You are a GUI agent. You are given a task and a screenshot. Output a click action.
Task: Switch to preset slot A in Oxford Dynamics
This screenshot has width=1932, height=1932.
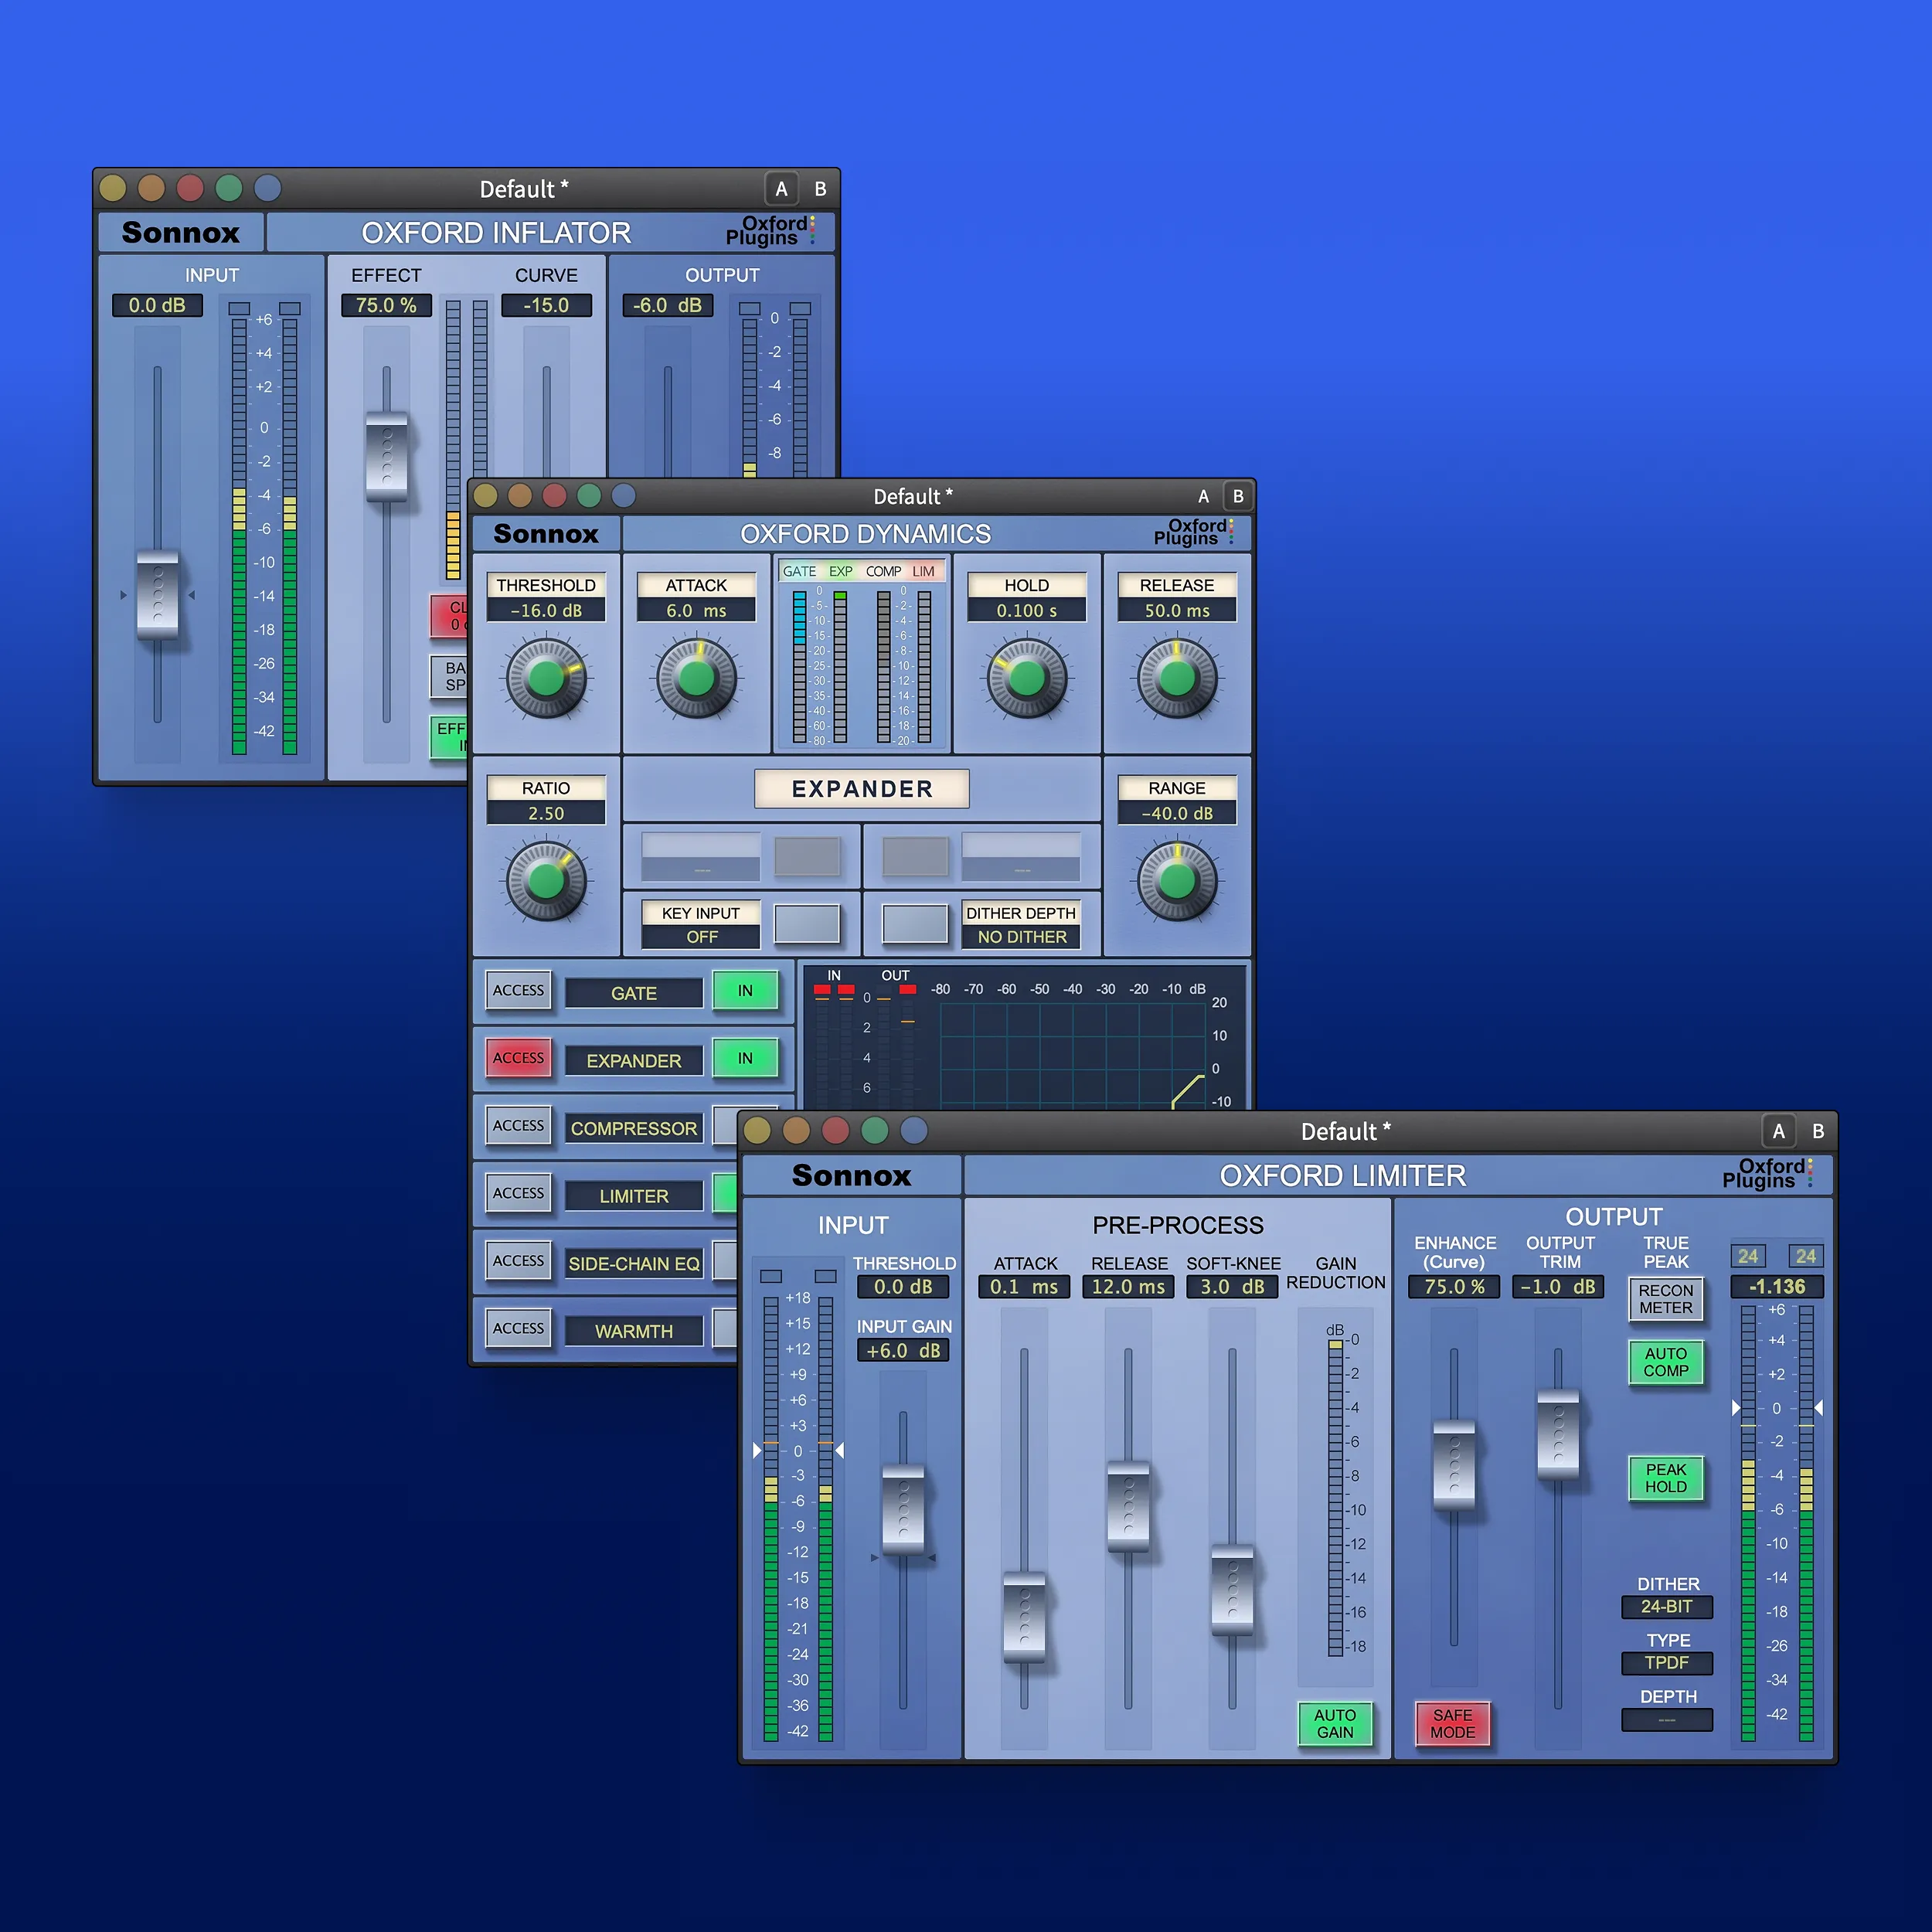tap(1204, 496)
